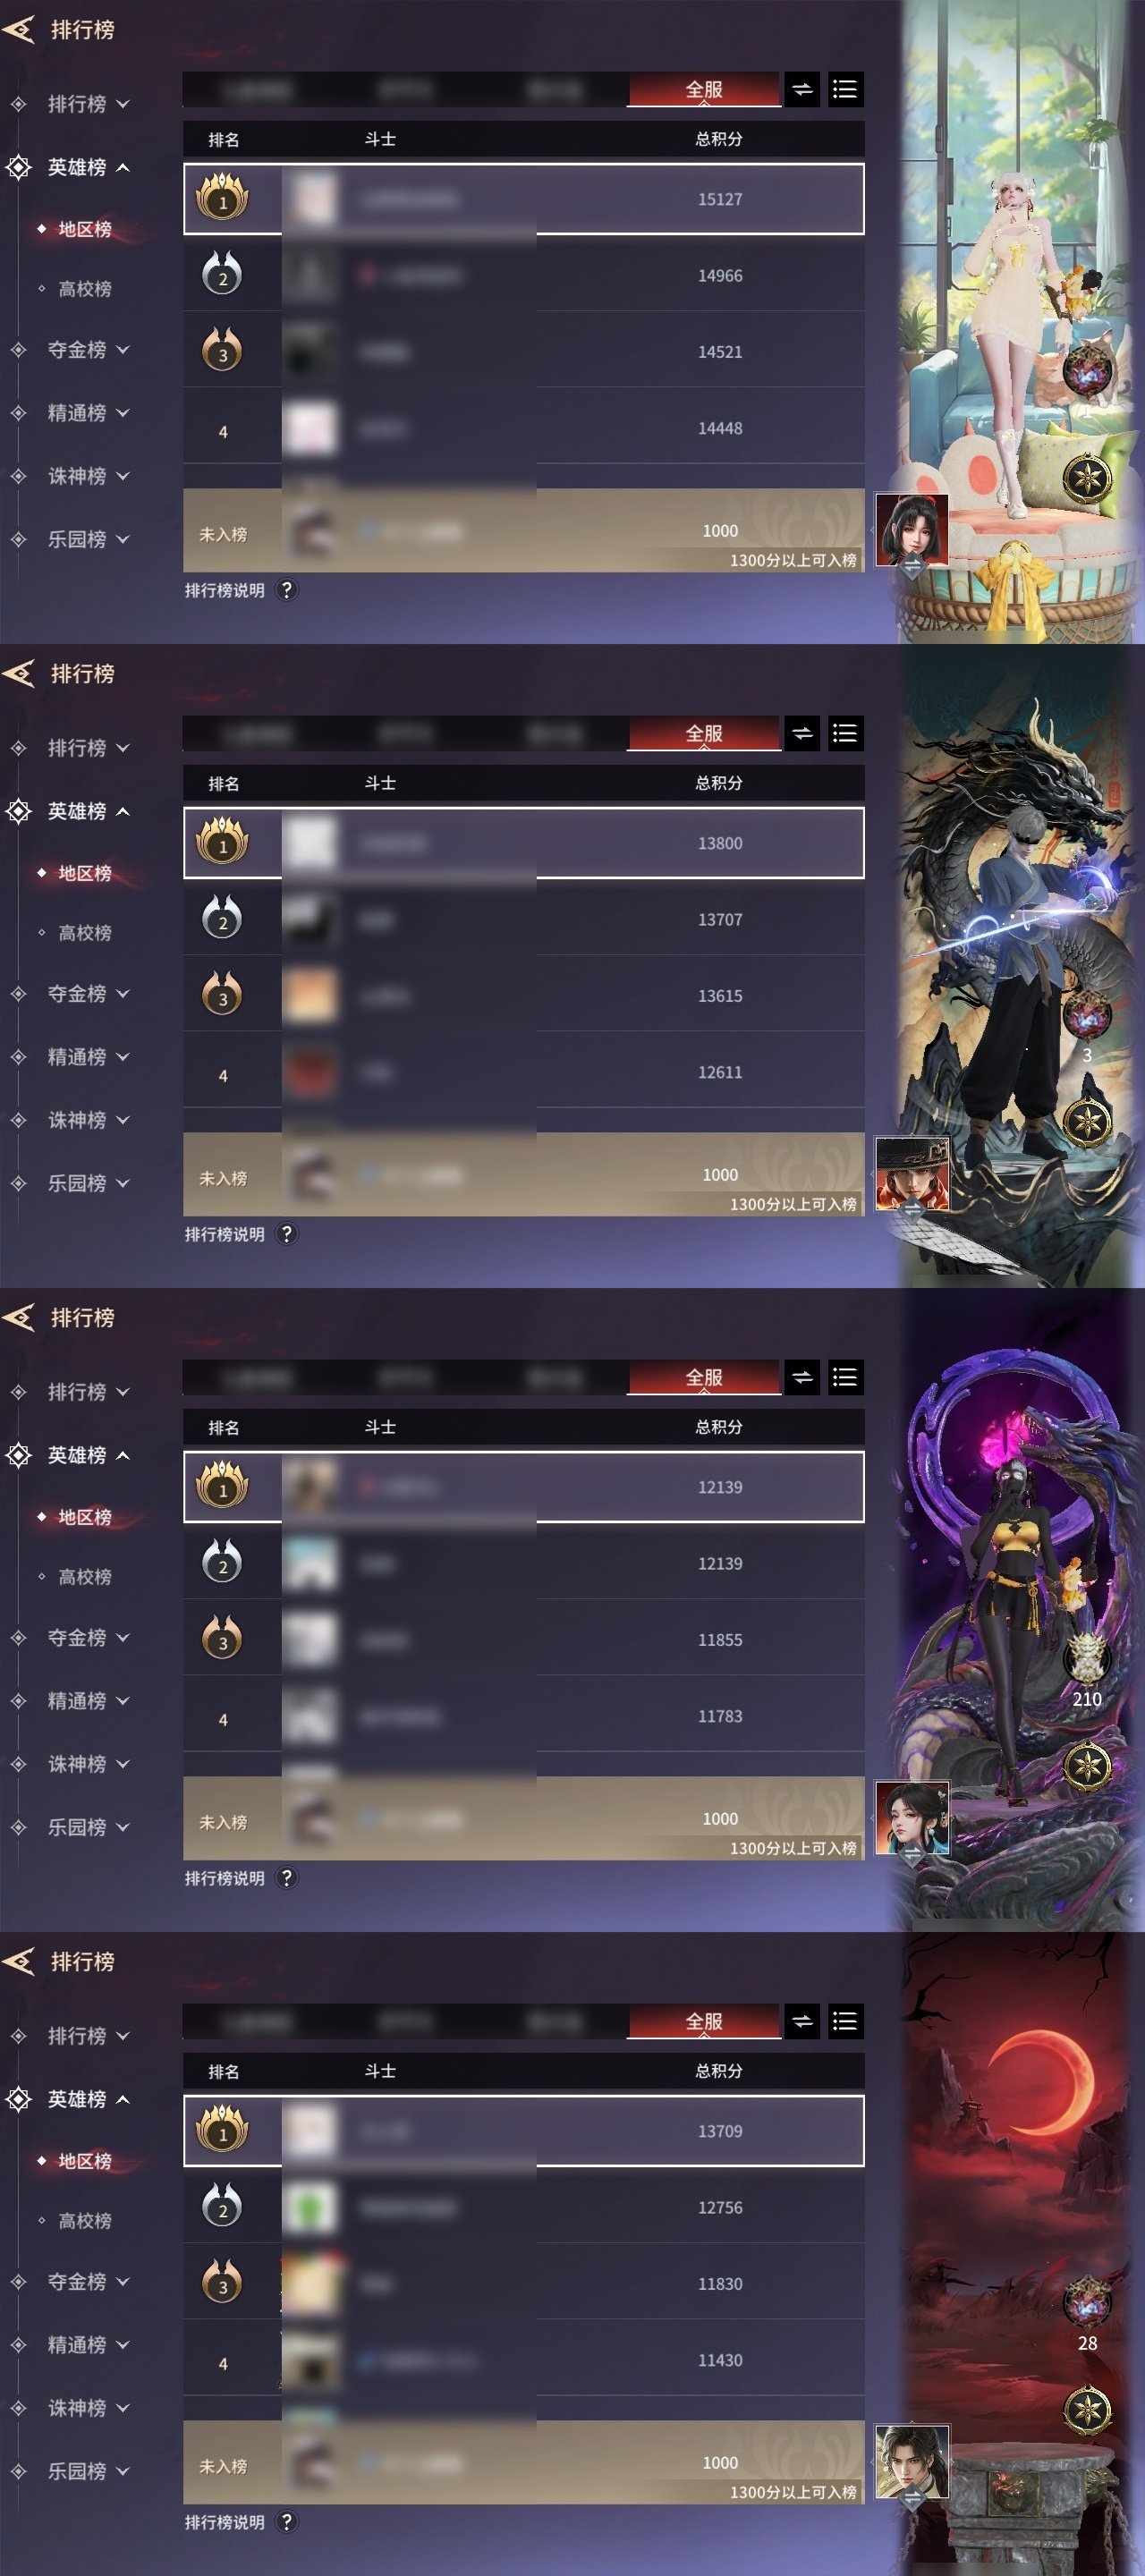Click rank 2 silver medal beside score 14966
Screen dimensions: 1145x2576
(222, 274)
